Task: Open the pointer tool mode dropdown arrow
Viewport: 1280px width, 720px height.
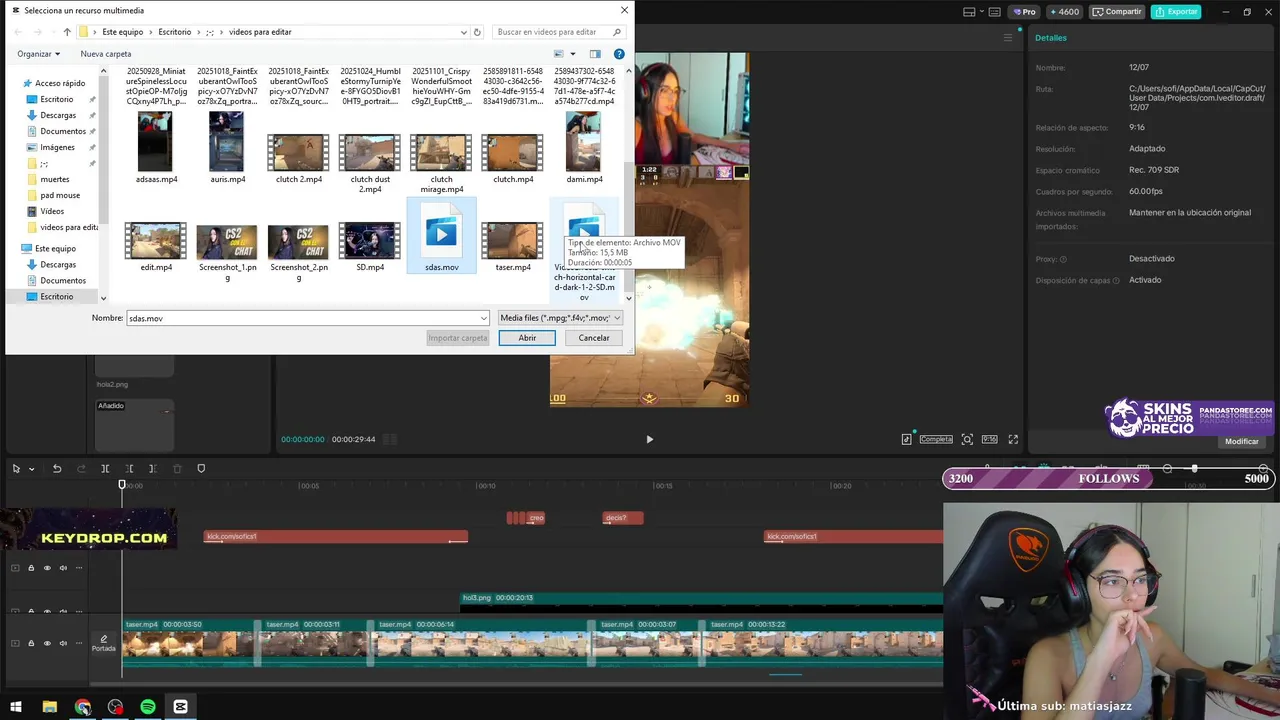Action: coord(32,469)
